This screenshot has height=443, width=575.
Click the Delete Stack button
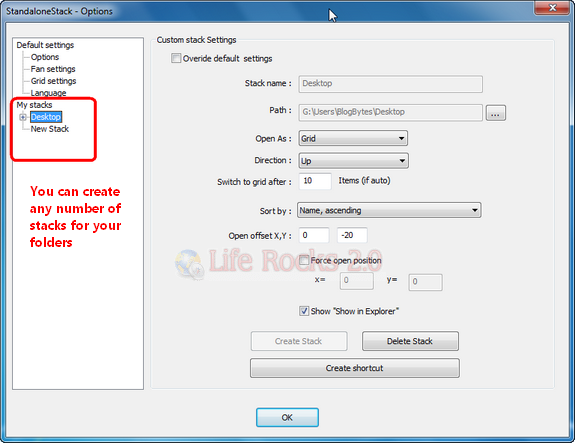tap(410, 341)
